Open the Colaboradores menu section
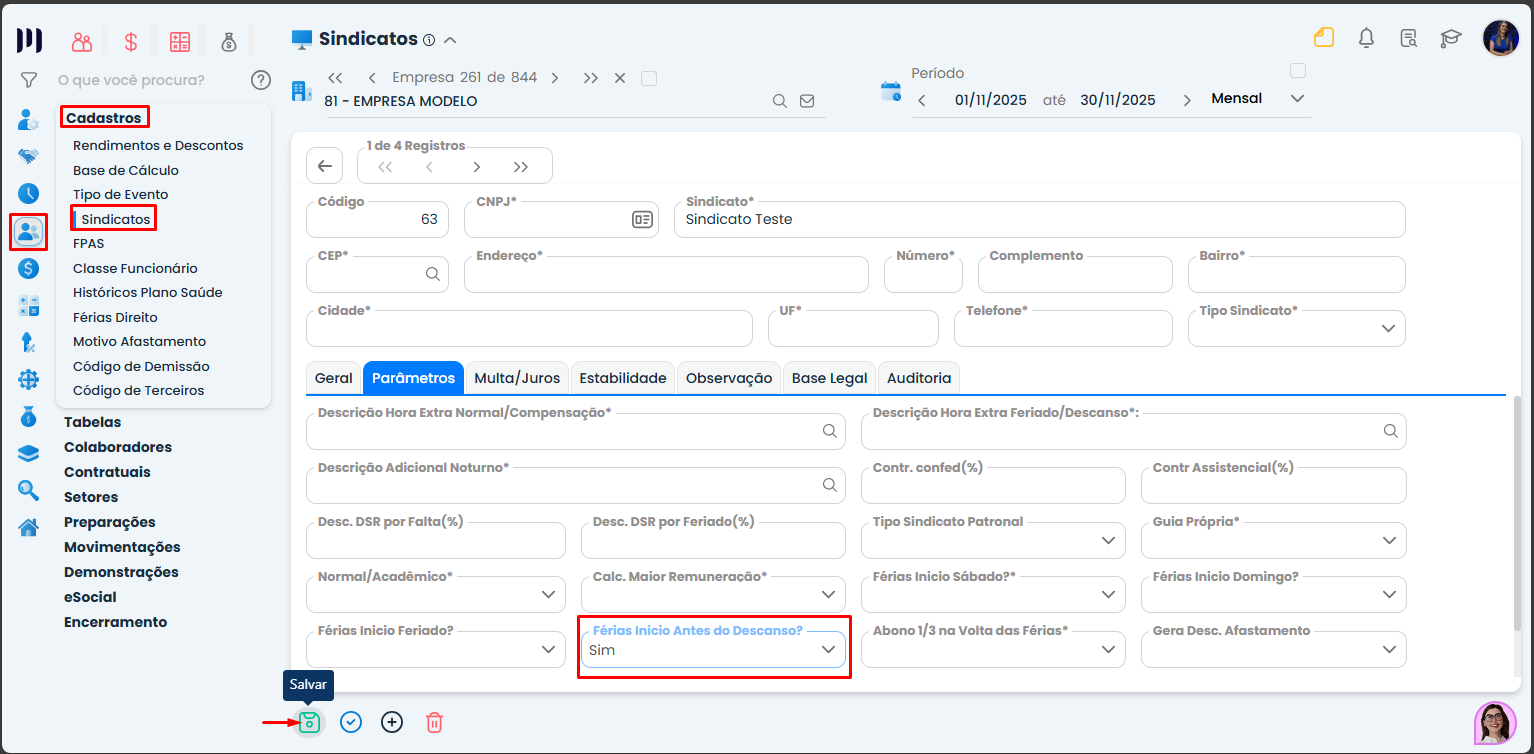Viewport: 1534px width, 754px height. tap(118, 447)
